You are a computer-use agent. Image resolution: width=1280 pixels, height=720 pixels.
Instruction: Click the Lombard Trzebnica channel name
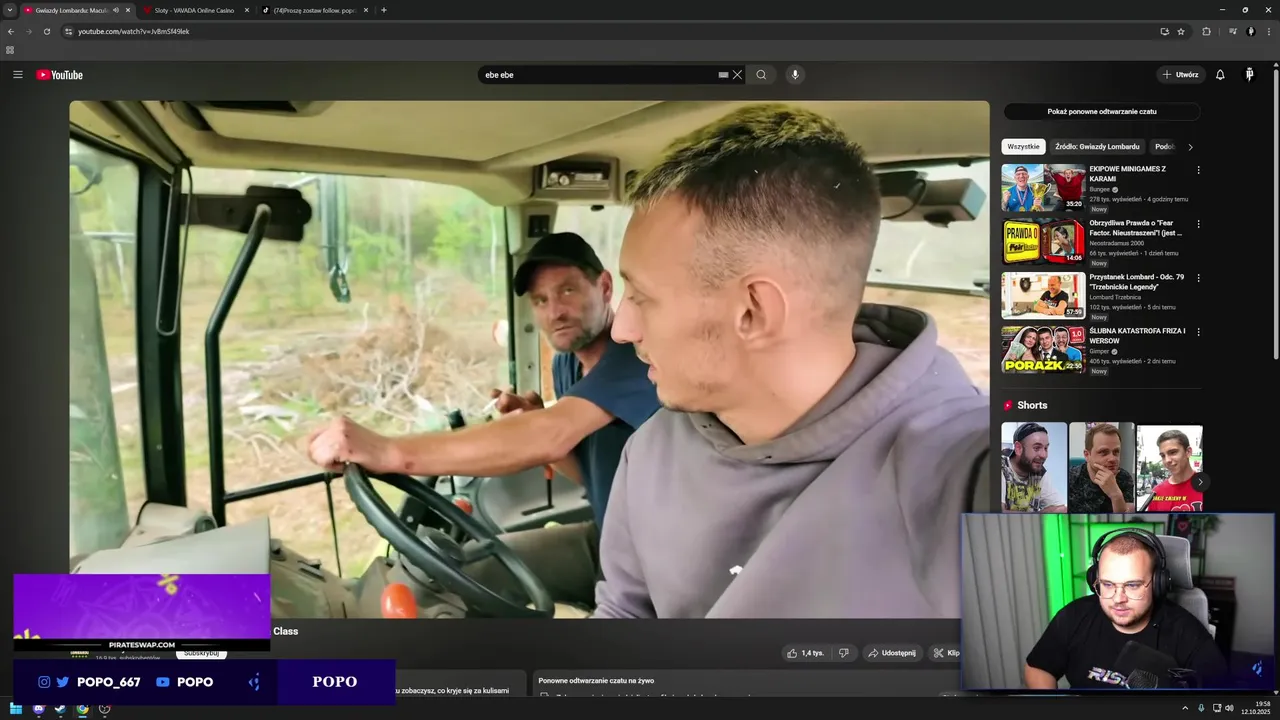pyautogui.click(x=1117, y=297)
